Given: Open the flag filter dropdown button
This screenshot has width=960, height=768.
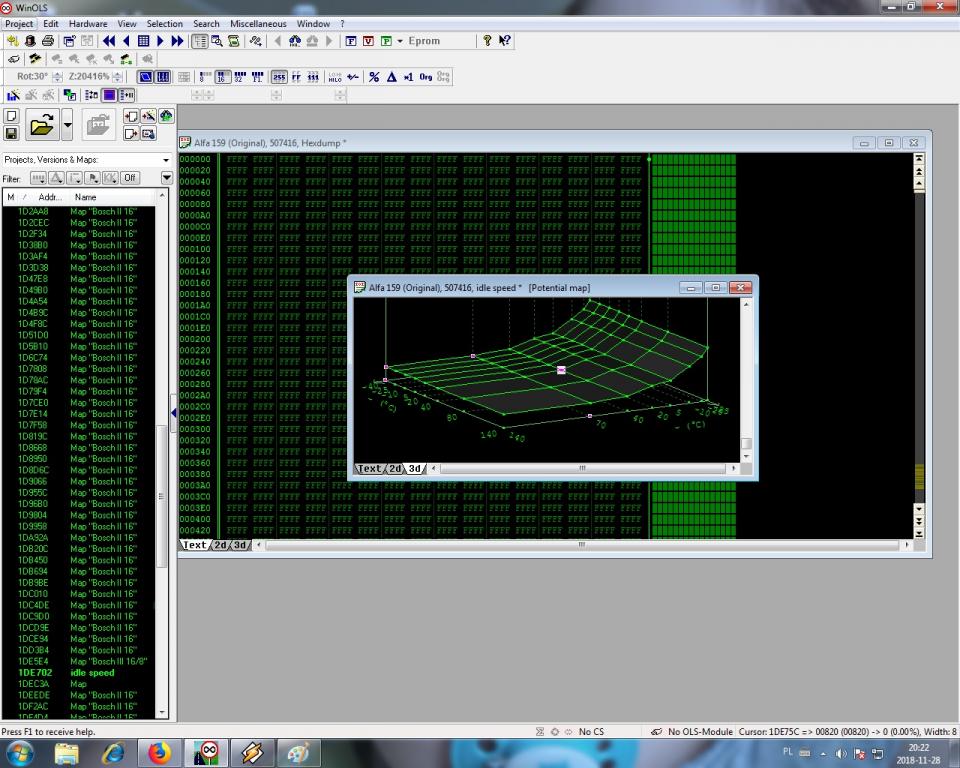Looking at the screenshot, I should [x=92, y=178].
